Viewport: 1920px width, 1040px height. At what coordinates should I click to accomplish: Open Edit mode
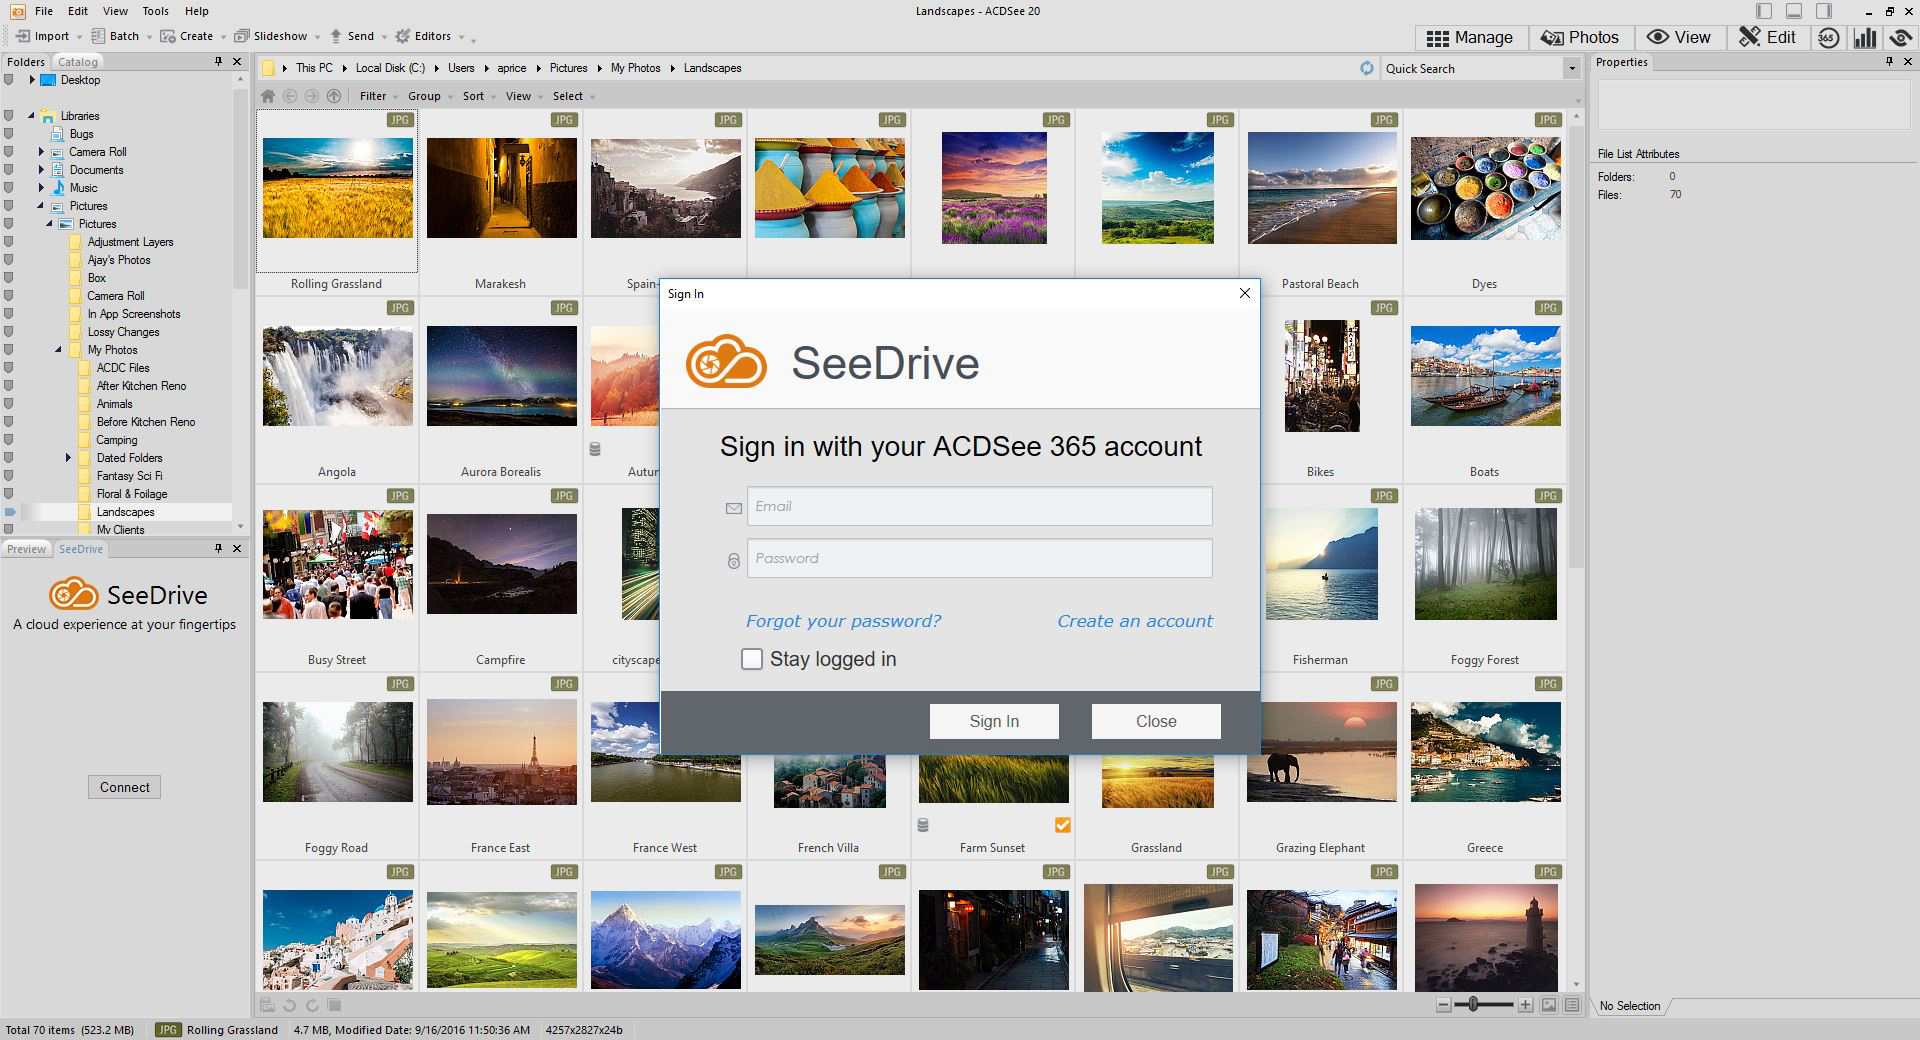coord(1768,38)
